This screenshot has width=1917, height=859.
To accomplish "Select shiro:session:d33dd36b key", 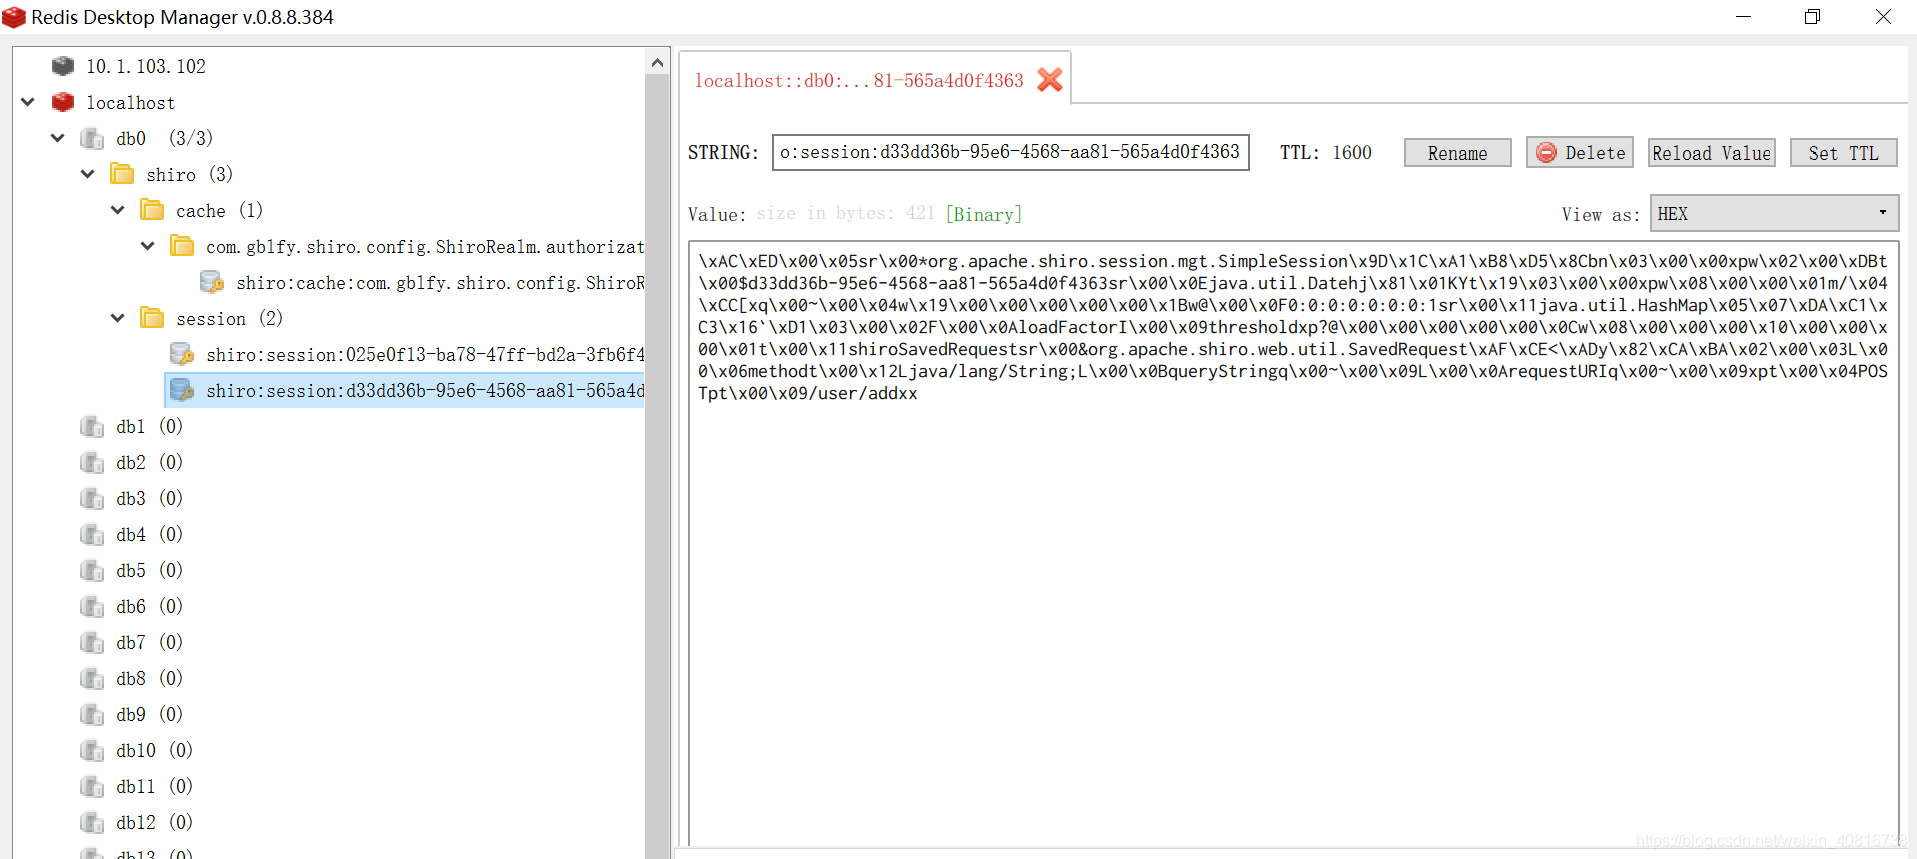I will (x=425, y=390).
